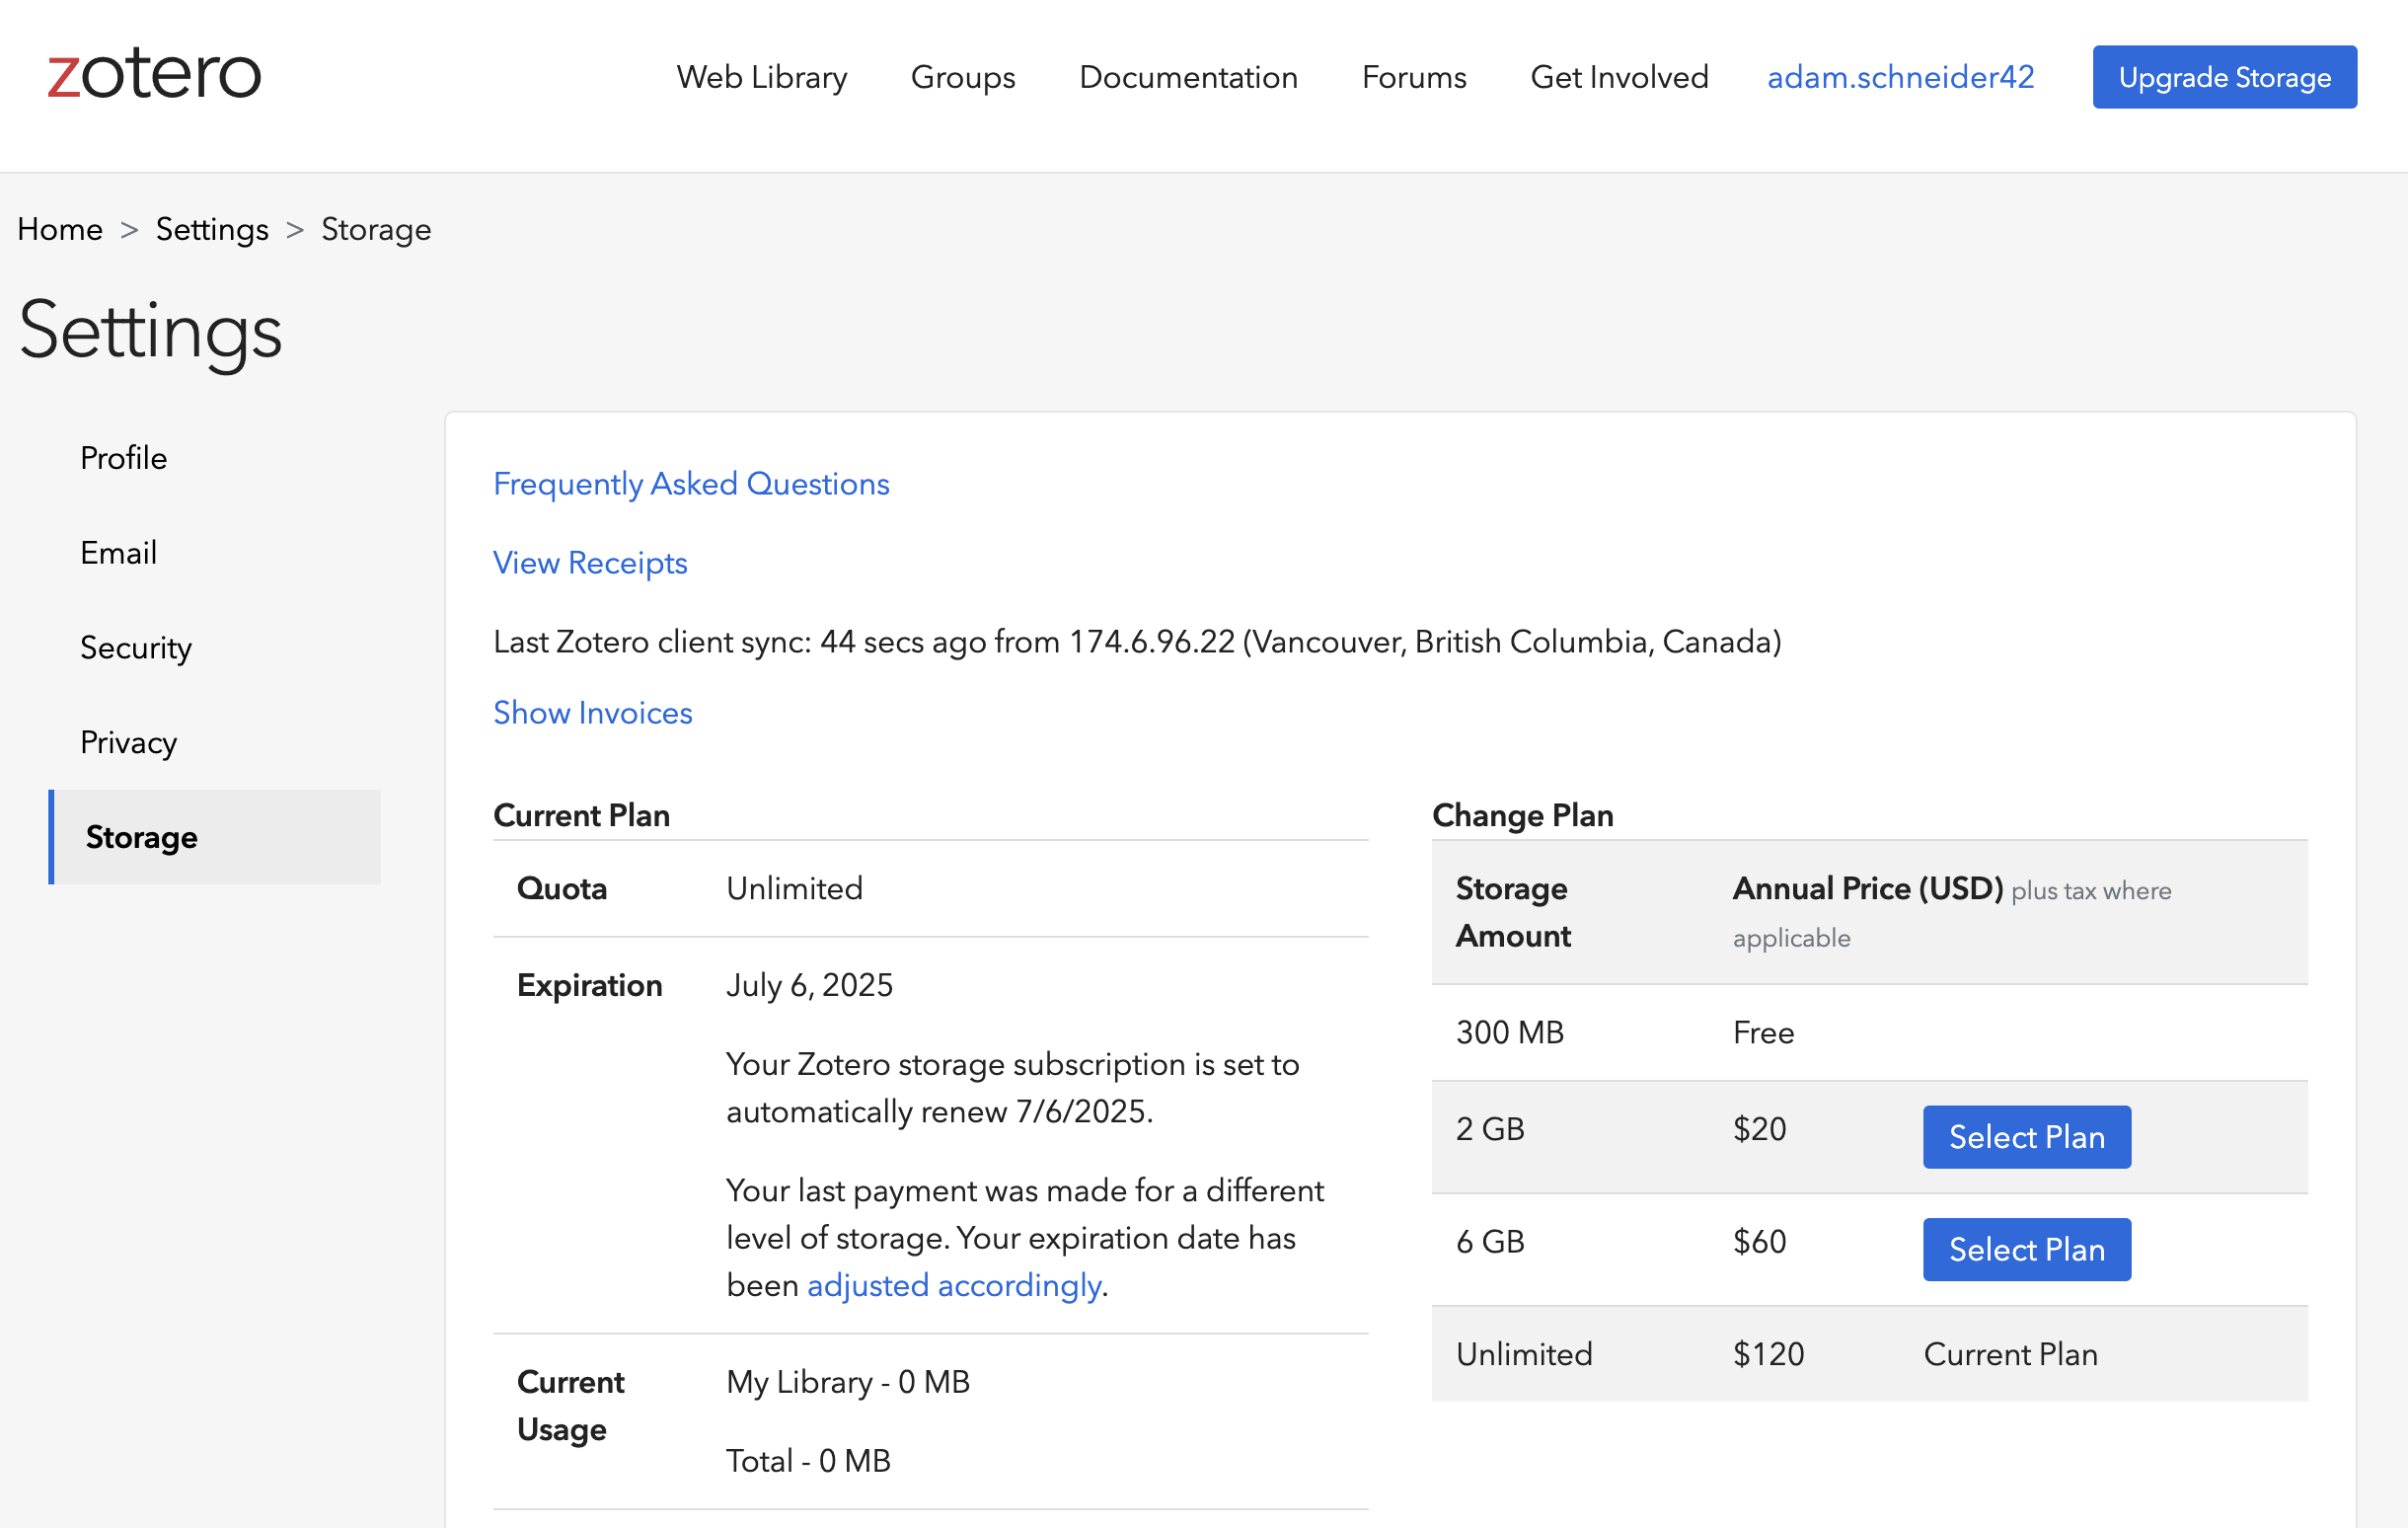Open the Get Involved page
Screen dimensions: 2408x1528
pos(1618,77)
